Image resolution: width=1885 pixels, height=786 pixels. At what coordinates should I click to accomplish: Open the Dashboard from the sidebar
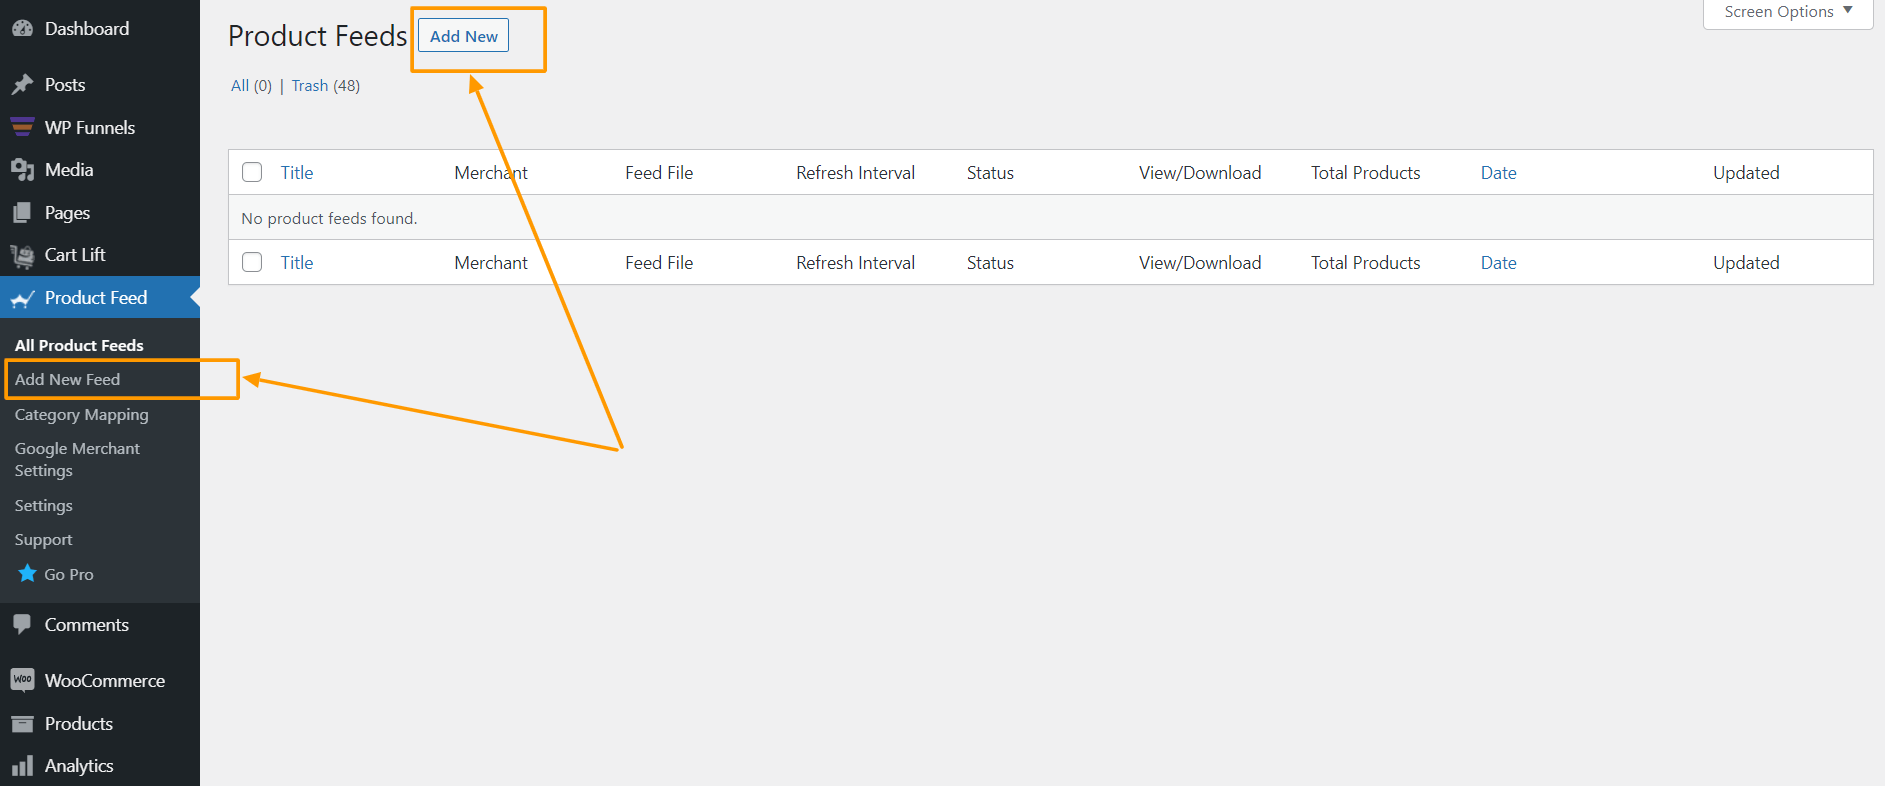[23, 28]
